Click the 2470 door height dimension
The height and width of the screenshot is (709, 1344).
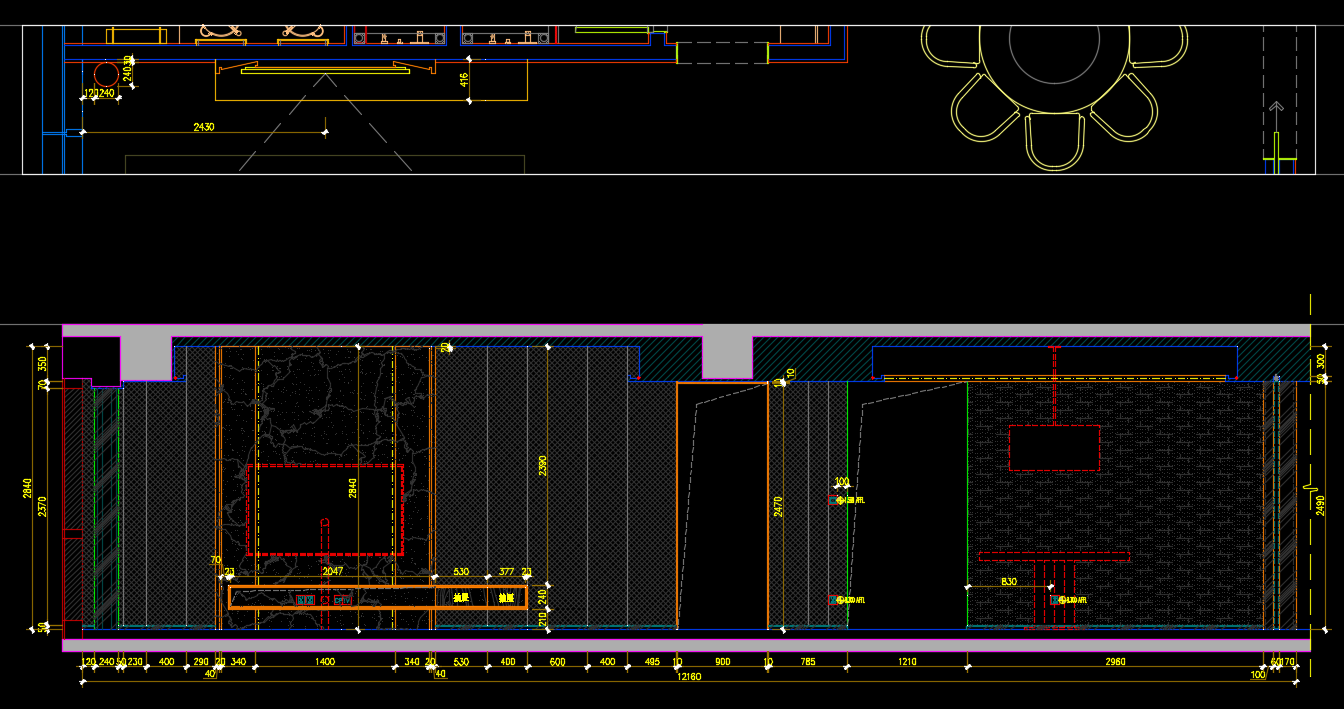coord(778,506)
